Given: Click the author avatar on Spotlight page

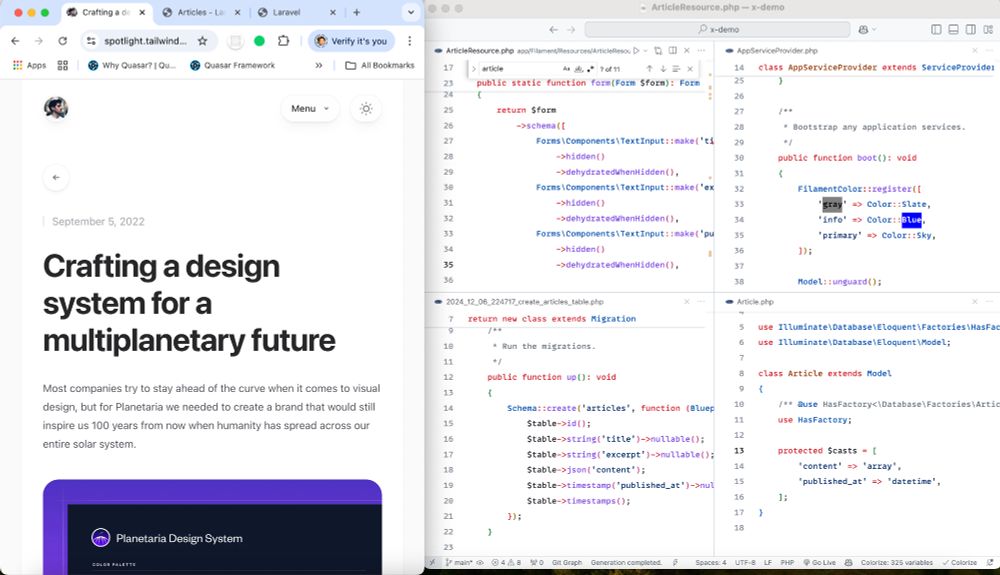Looking at the screenshot, I should point(56,108).
